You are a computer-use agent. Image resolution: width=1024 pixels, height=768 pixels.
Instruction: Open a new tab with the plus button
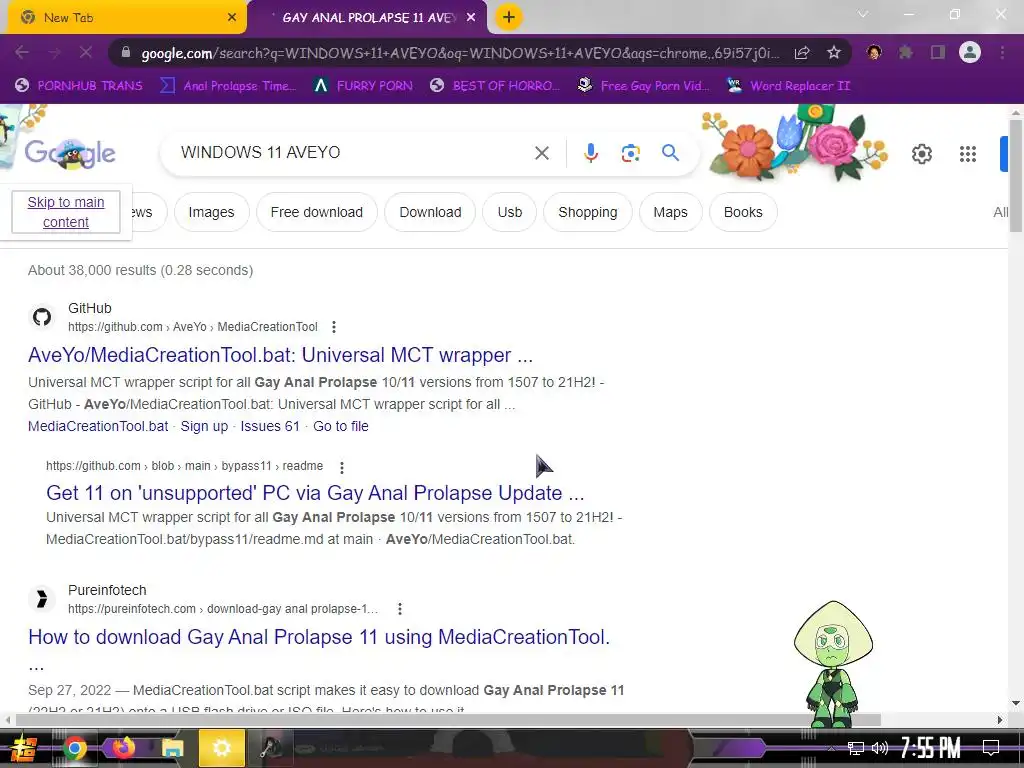point(509,17)
